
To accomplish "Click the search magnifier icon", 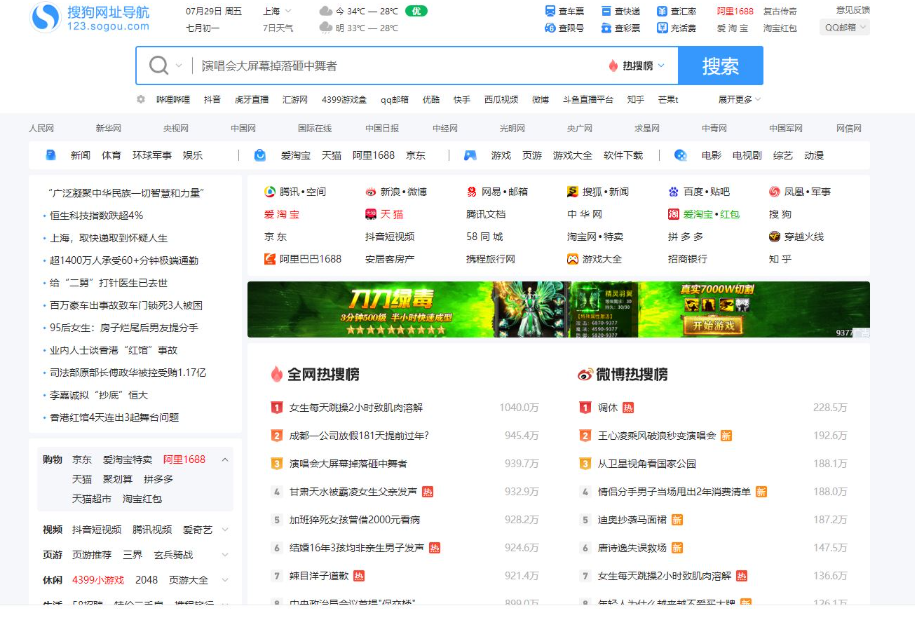I will click(158, 66).
